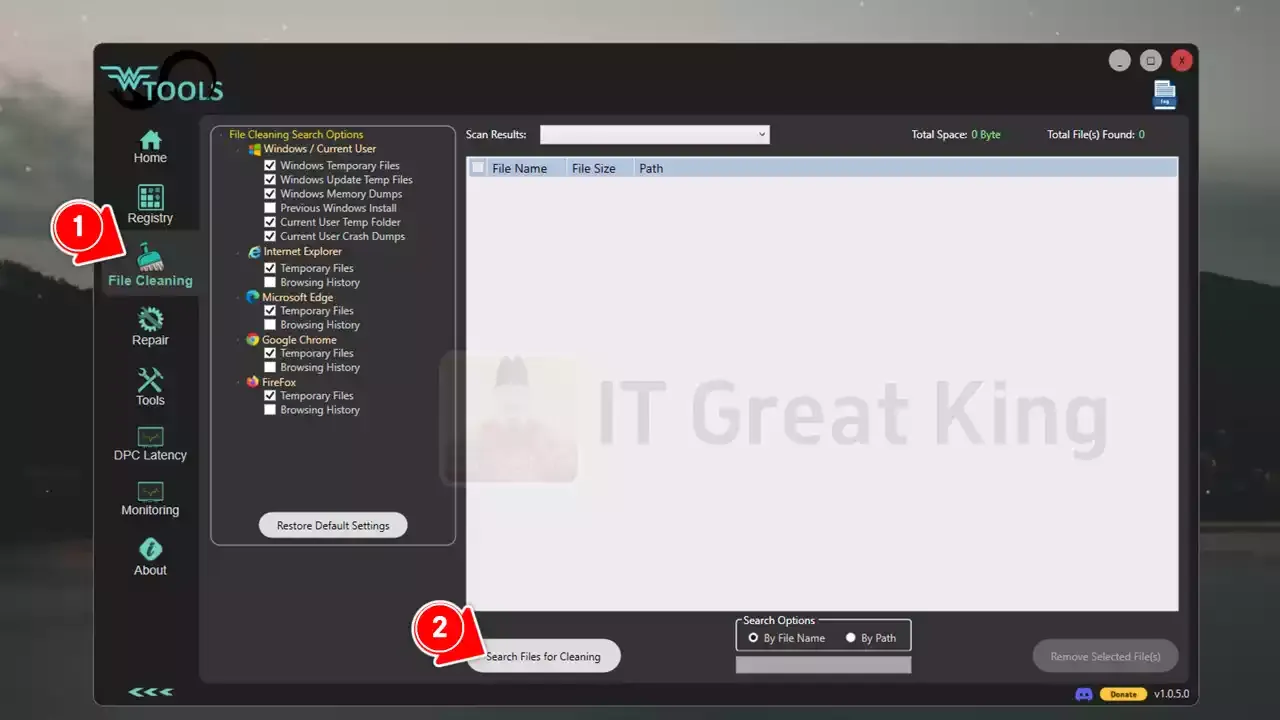1280x720 pixels.
Task: Minimize the WTools window
Action: [x=1119, y=61]
